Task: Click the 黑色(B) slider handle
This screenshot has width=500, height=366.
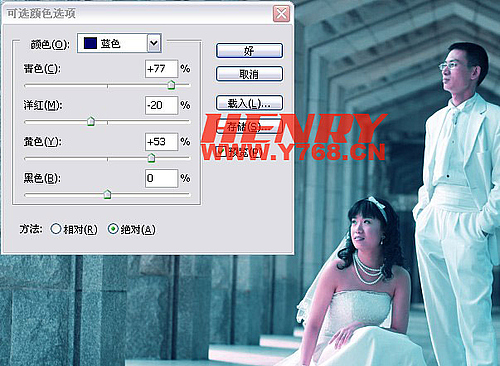Action: tap(107, 194)
